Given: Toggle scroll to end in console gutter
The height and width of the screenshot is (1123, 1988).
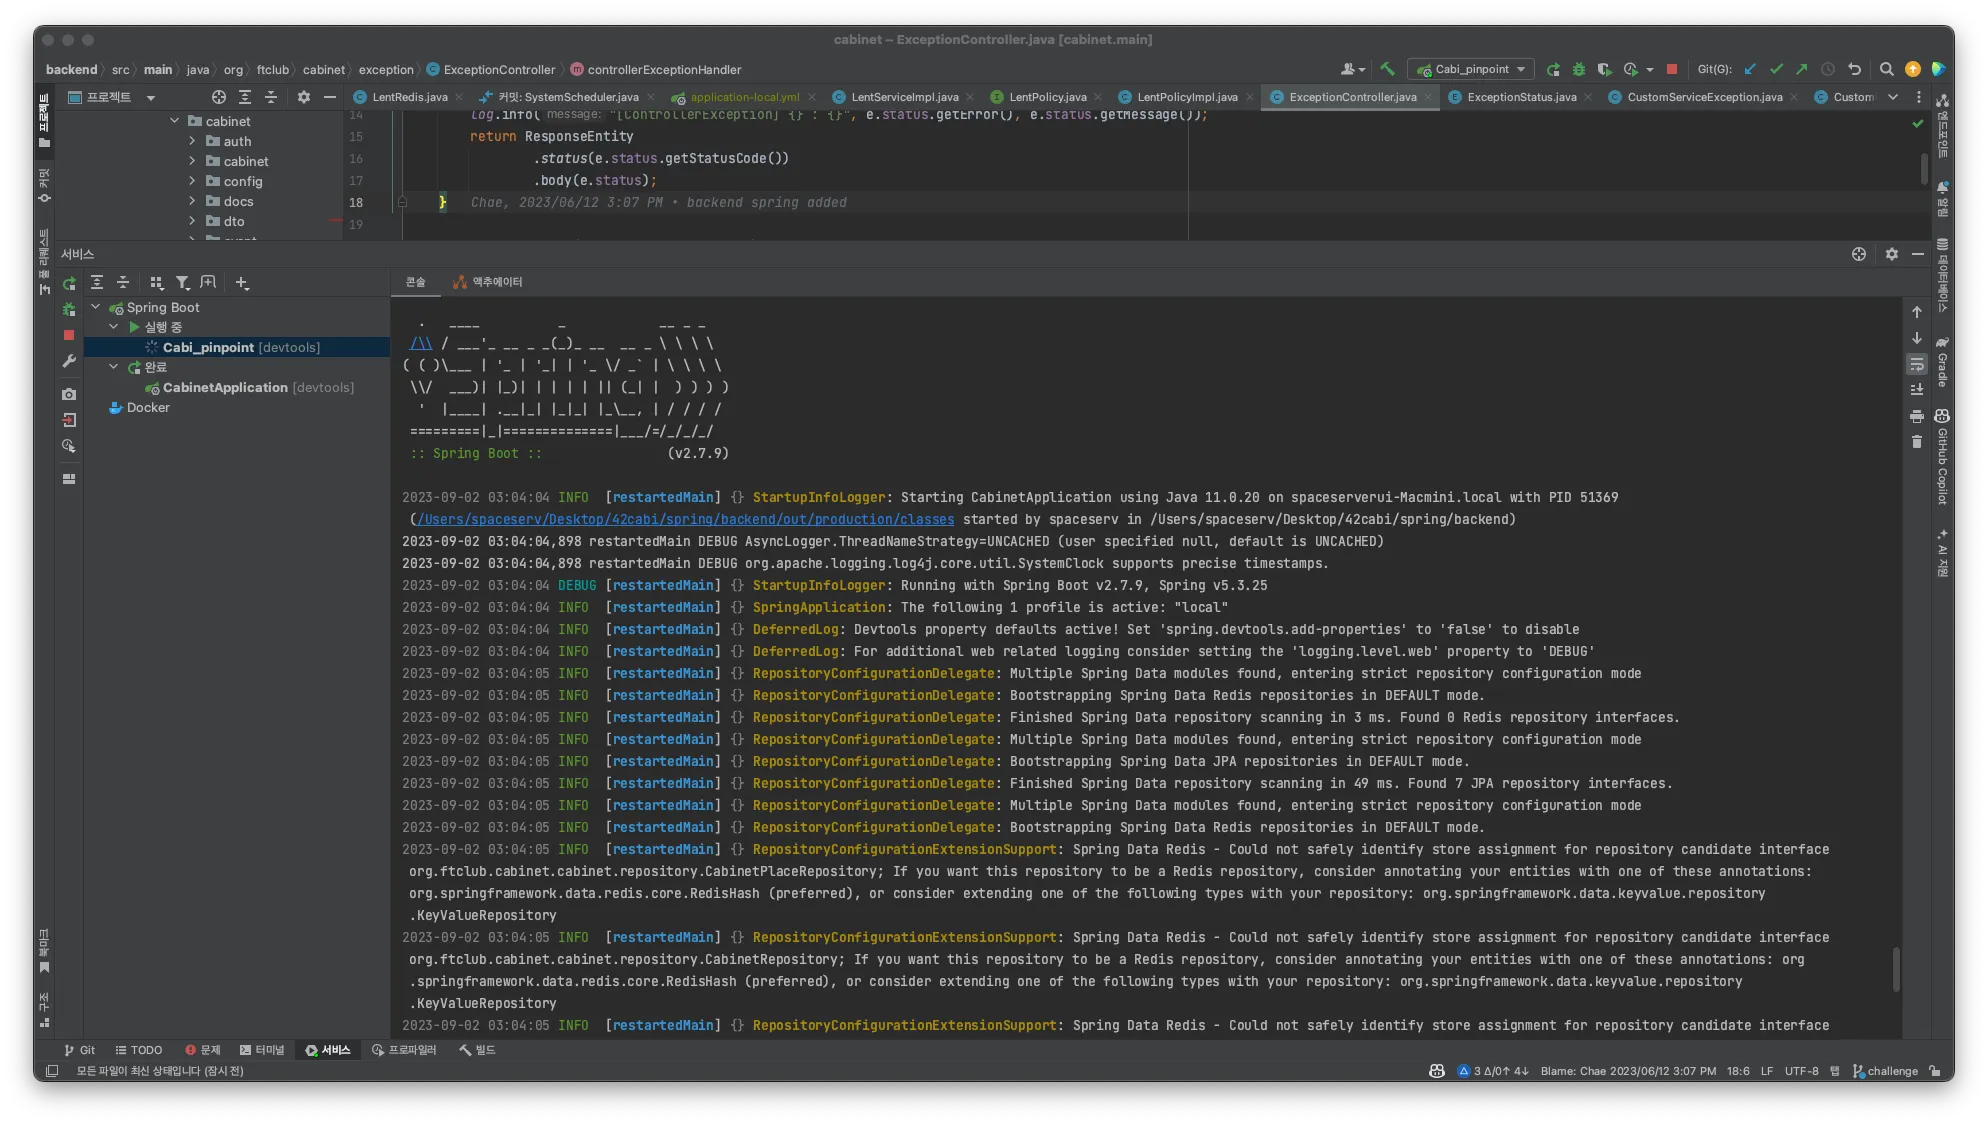Looking at the screenshot, I should [x=1916, y=390].
